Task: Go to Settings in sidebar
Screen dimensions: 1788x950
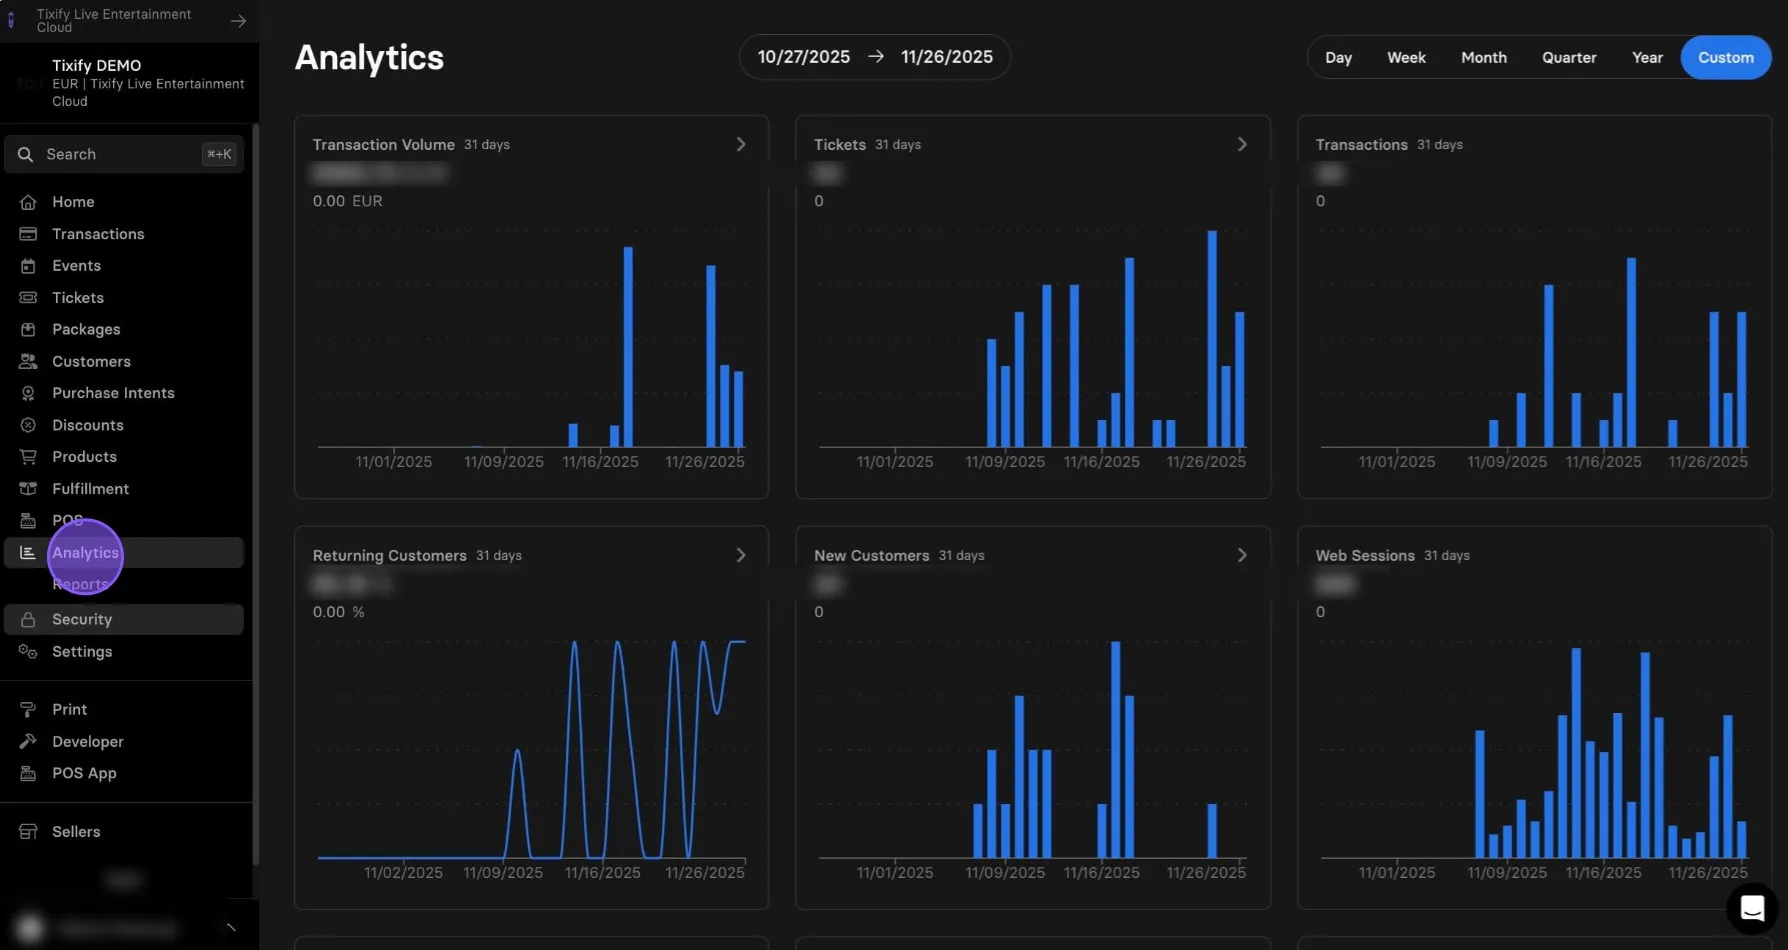Action: (x=82, y=651)
